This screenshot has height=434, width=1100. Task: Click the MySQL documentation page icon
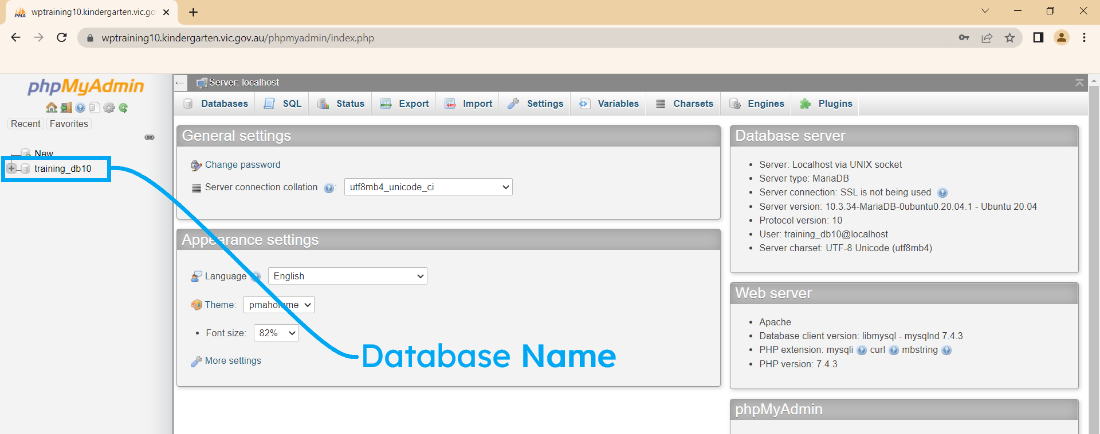(x=95, y=107)
